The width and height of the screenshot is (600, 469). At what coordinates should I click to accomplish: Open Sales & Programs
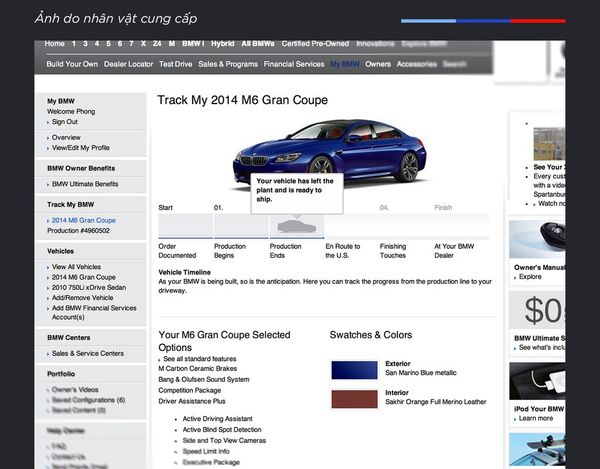[228, 64]
